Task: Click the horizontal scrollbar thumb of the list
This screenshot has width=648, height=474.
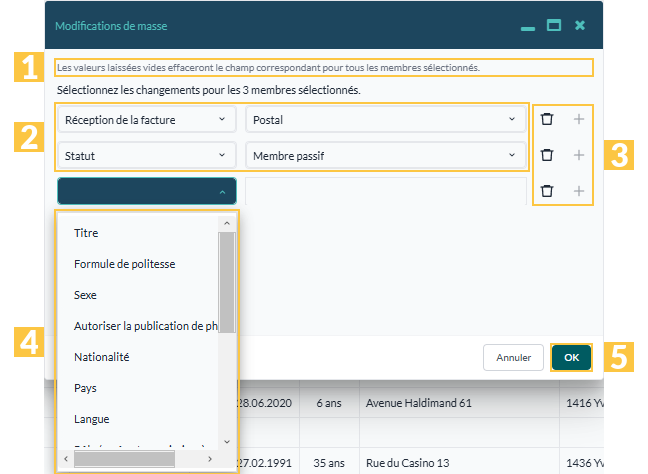Action: (x=124, y=459)
